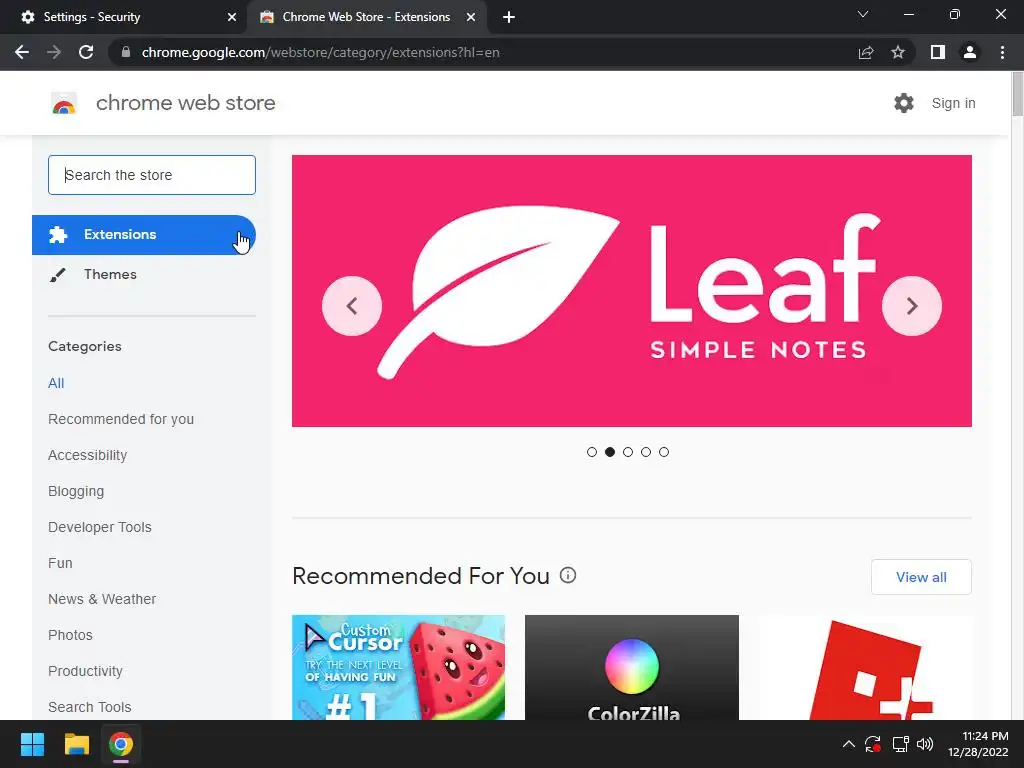View all recommended extensions
Screen dimensions: 1024x768
[921, 577]
